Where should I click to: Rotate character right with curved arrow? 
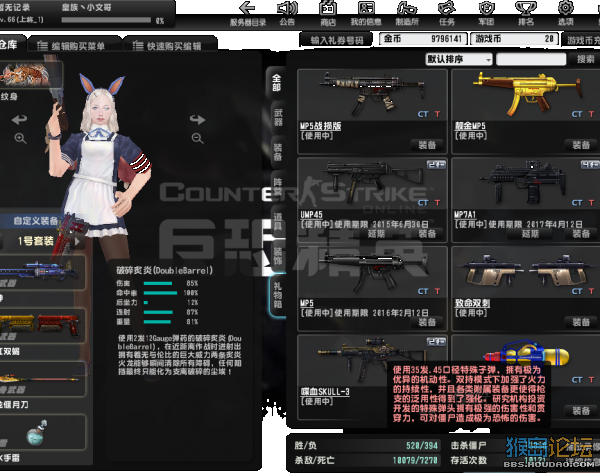click(197, 120)
